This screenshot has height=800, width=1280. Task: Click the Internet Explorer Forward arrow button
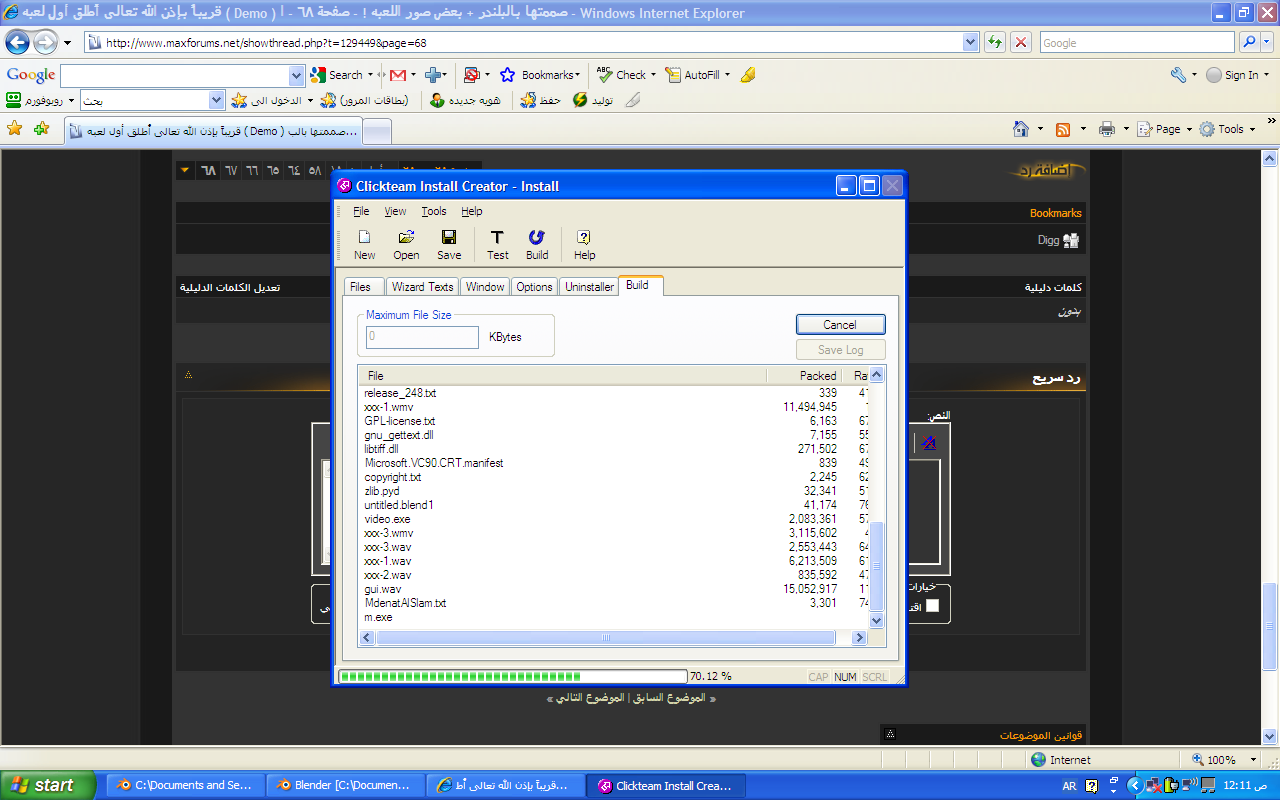point(46,43)
